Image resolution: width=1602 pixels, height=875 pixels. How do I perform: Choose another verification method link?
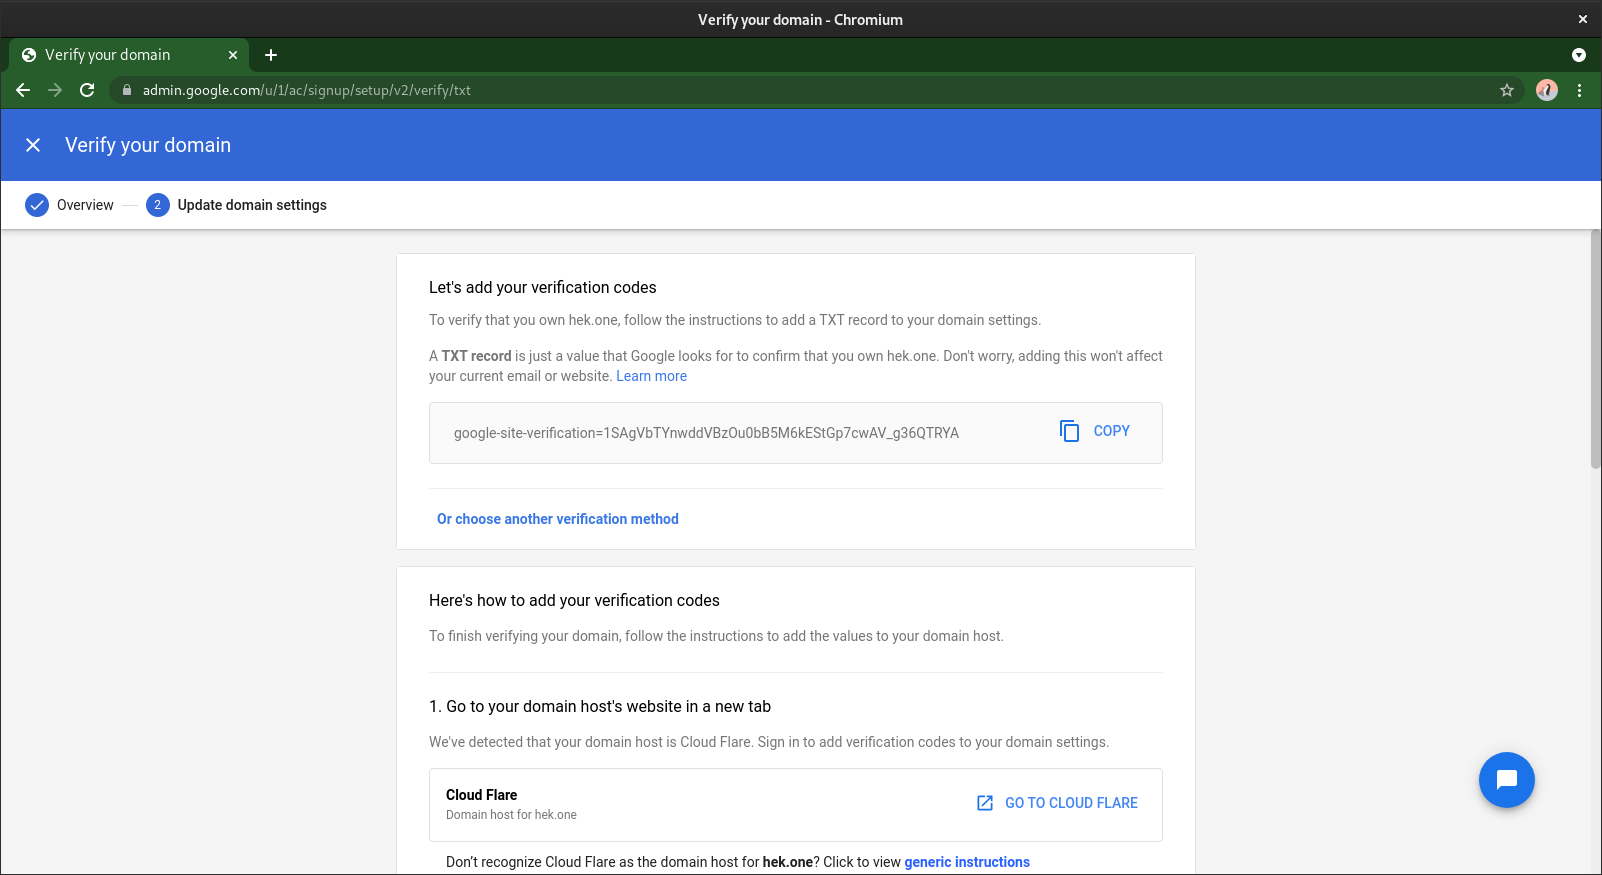(557, 519)
